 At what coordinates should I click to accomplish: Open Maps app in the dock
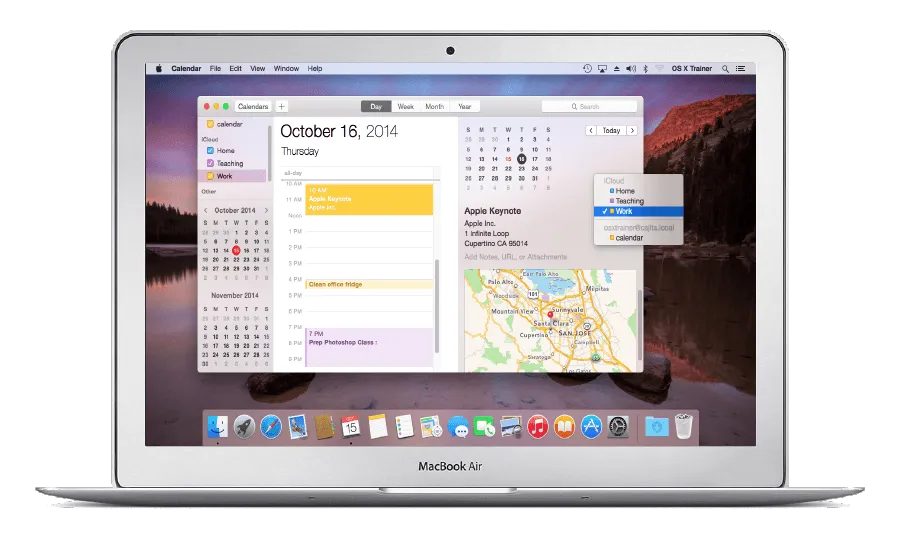pyautogui.click(x=431, y=427)
